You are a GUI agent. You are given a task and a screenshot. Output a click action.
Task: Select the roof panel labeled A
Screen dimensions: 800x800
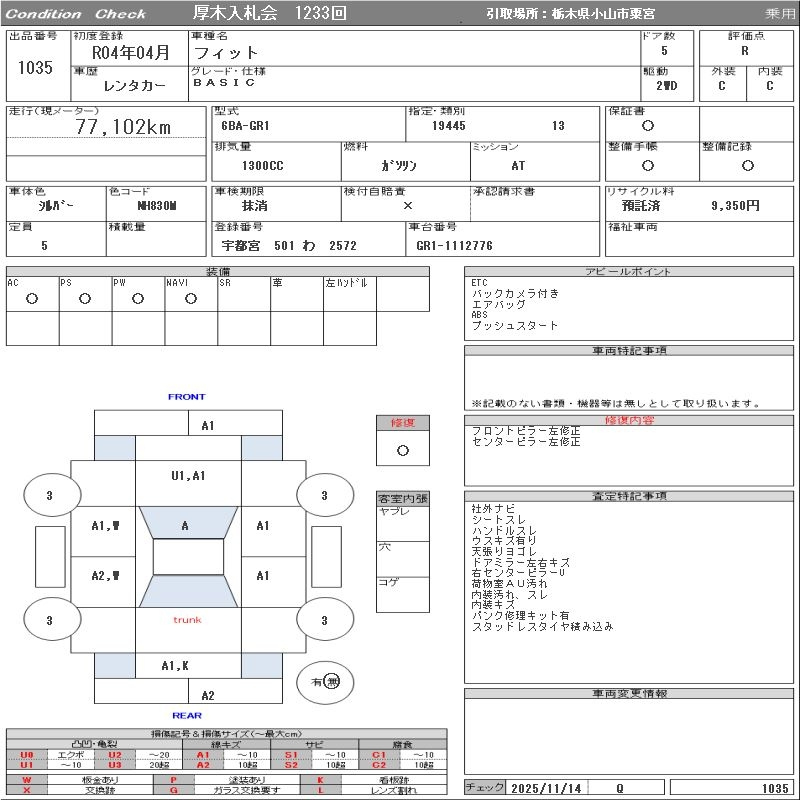coord(186,525)
